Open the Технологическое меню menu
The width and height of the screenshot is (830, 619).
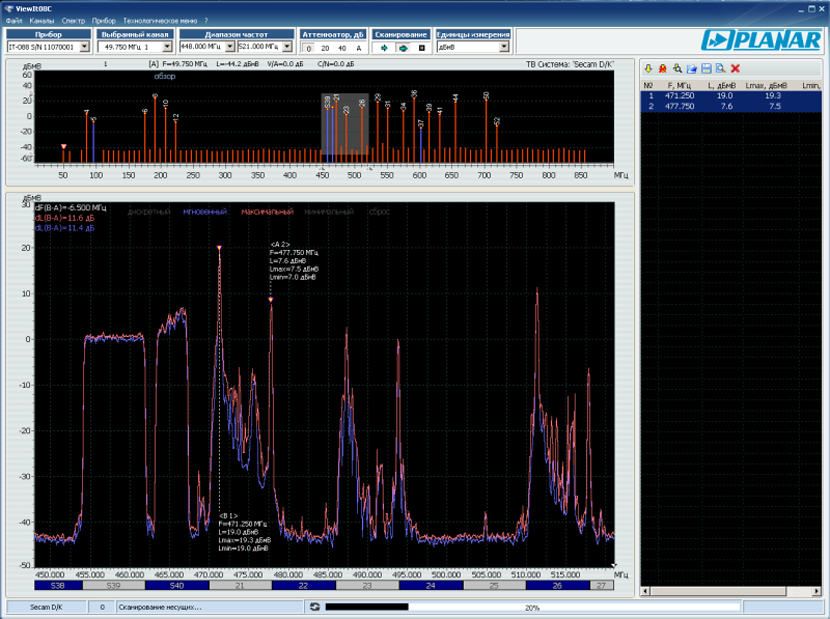[x=160, y=20]
